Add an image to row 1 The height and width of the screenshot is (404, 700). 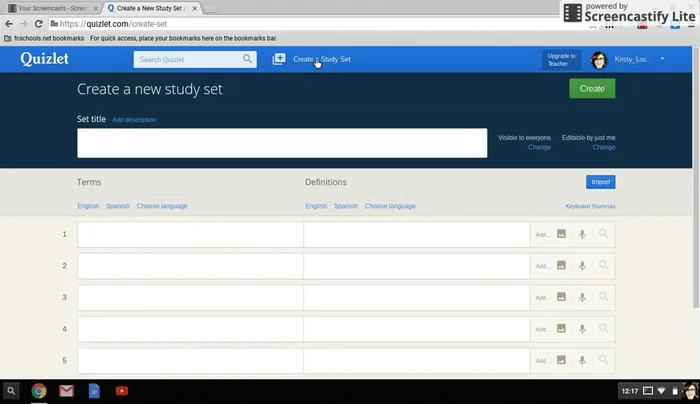pos(561,234)
